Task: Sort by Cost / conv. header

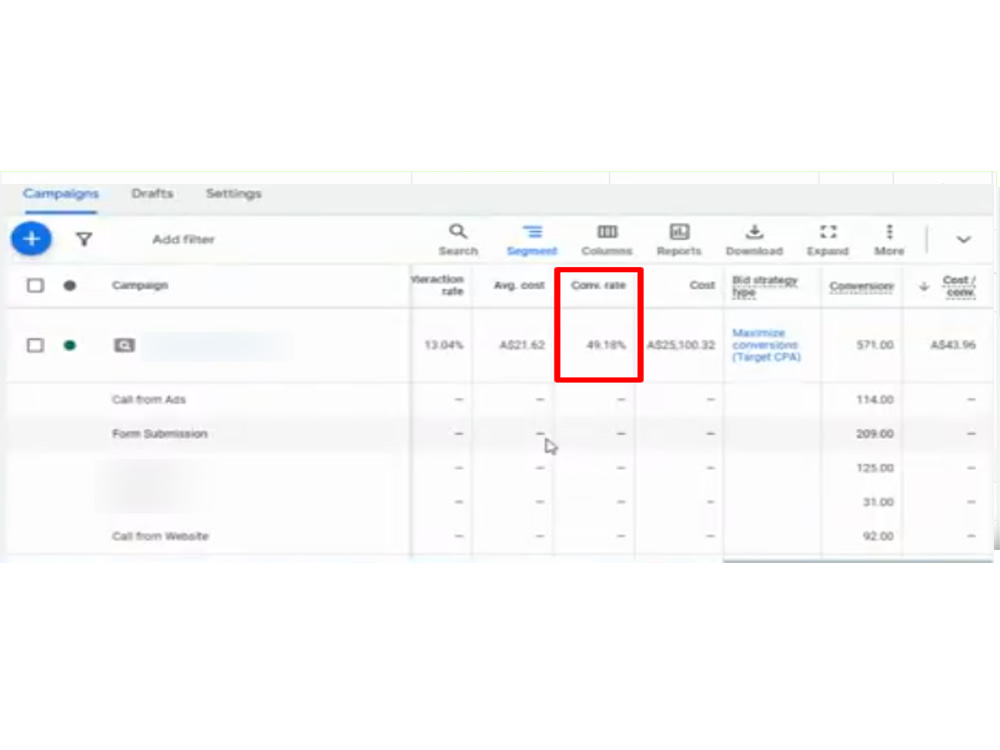Action: click(x=959, y=286)
